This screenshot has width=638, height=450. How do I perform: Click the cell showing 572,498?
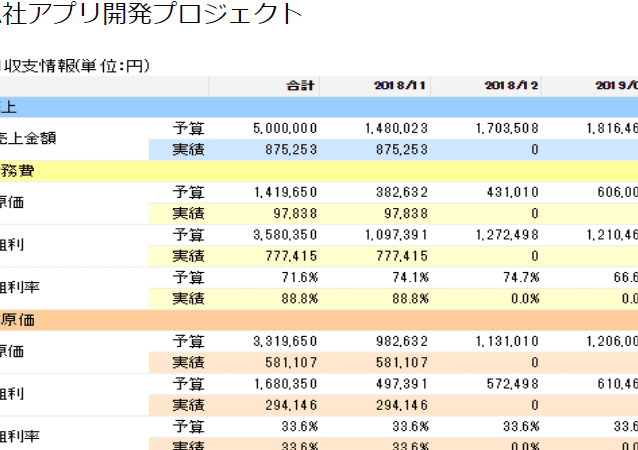pos(513,384)
